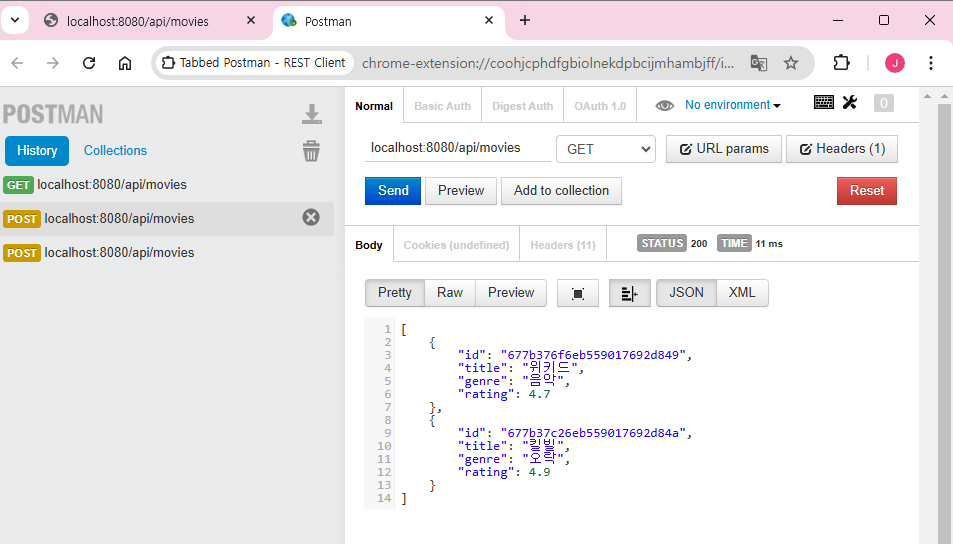Click the id value 677b376f6eb559017692d849

593,355
